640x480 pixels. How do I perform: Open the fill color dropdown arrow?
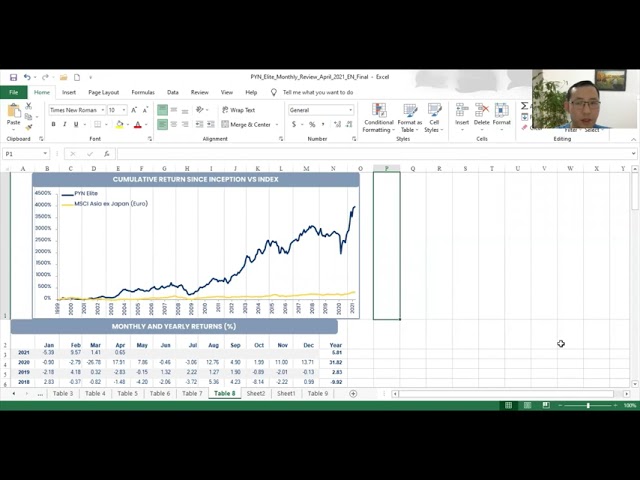click(128, 124)
